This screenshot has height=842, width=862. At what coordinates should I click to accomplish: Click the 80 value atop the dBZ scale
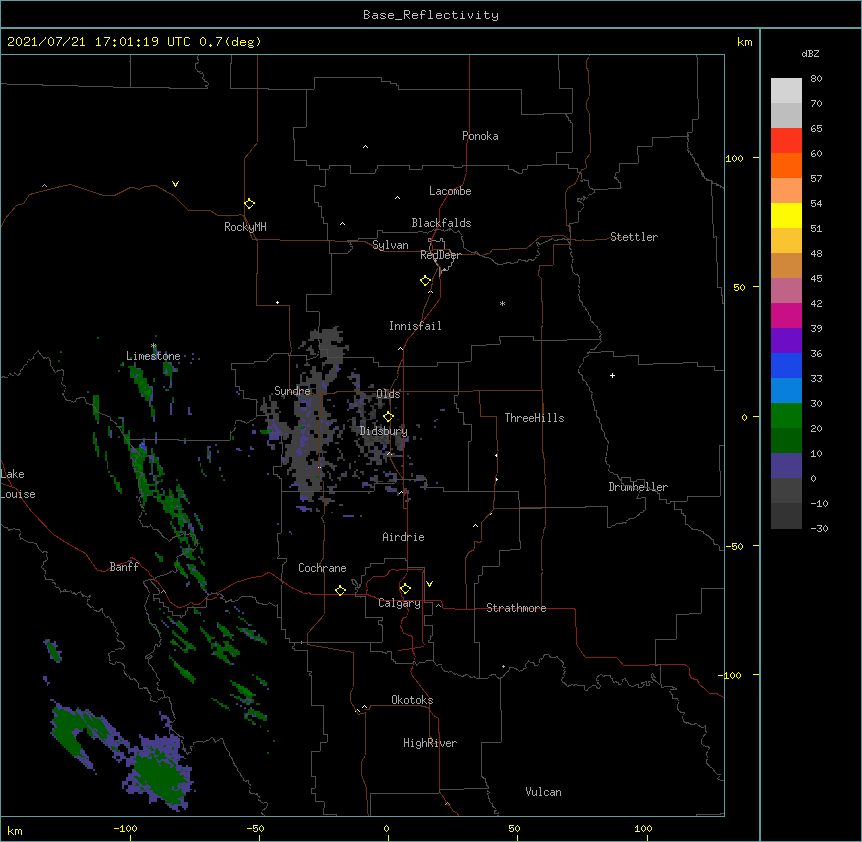(816, 79)
